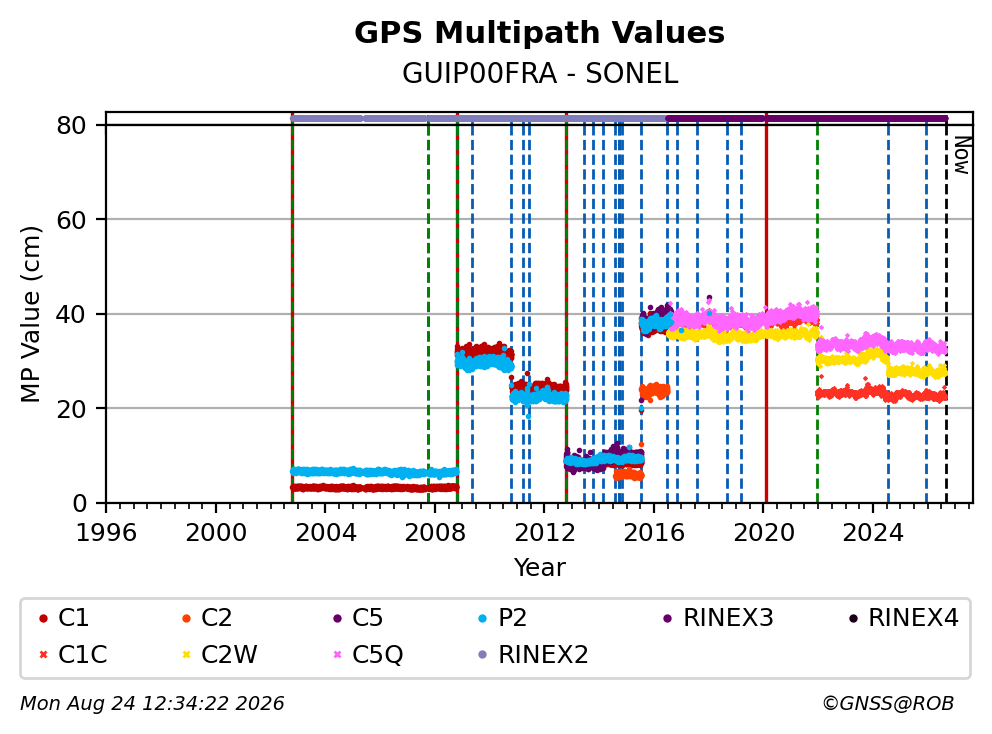The image size is (992, 734).
Task: Select the RINEX4 legend entry
Action: [x=903, y=618]
